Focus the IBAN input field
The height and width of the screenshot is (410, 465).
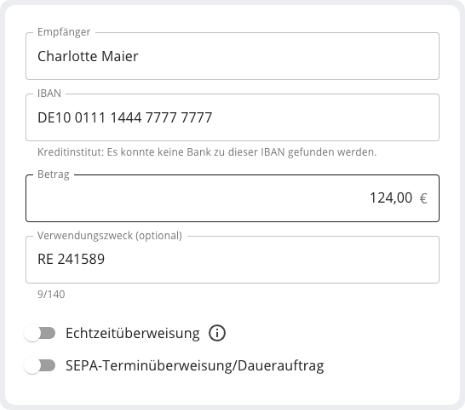(x=232, y=117)
